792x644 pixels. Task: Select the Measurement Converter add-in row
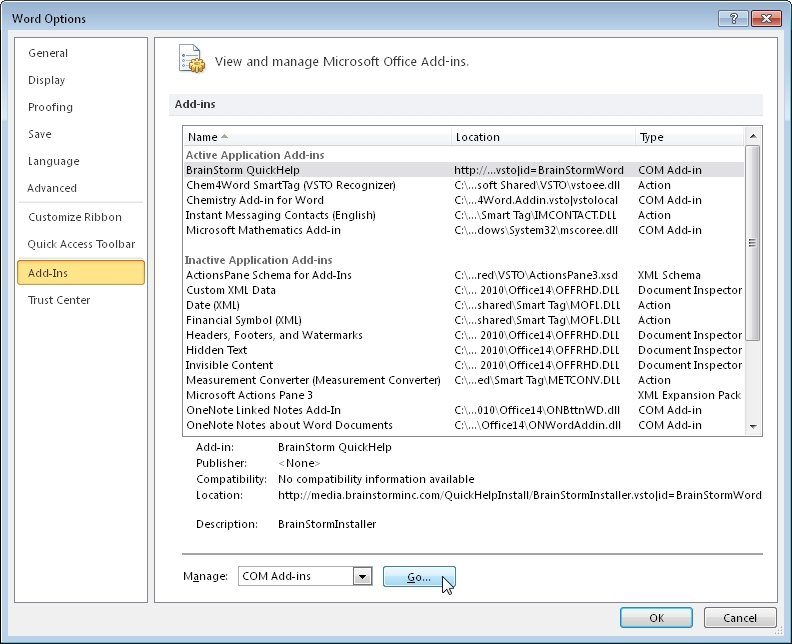tap(464, 380)
